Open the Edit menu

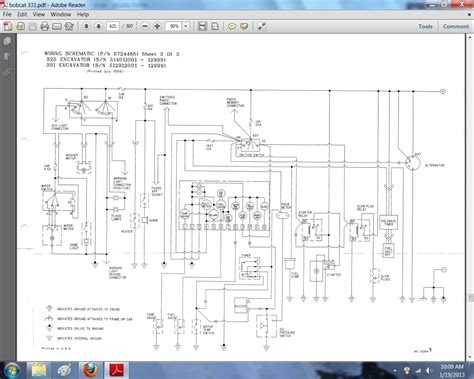22,14
